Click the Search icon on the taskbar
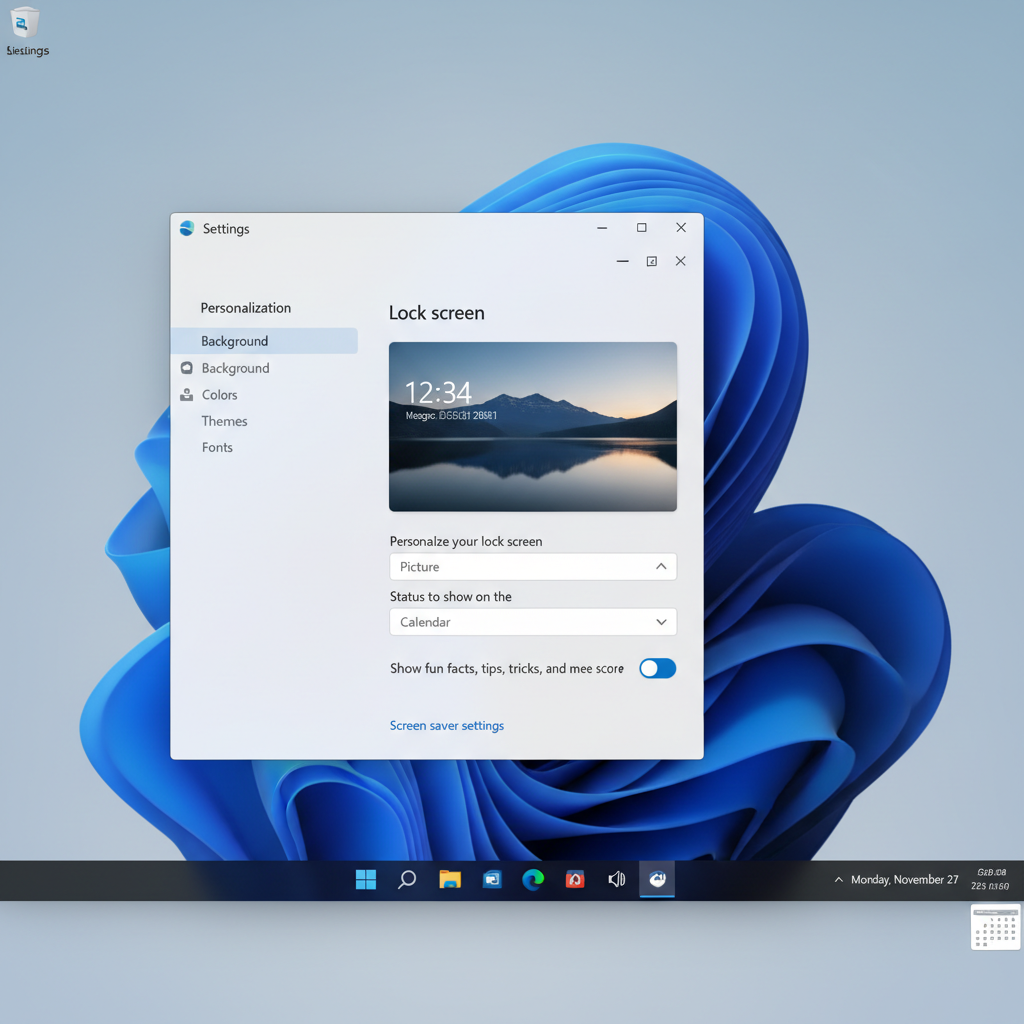The width and height of the screenshot is (1024, 1024). tap(407, 880)
